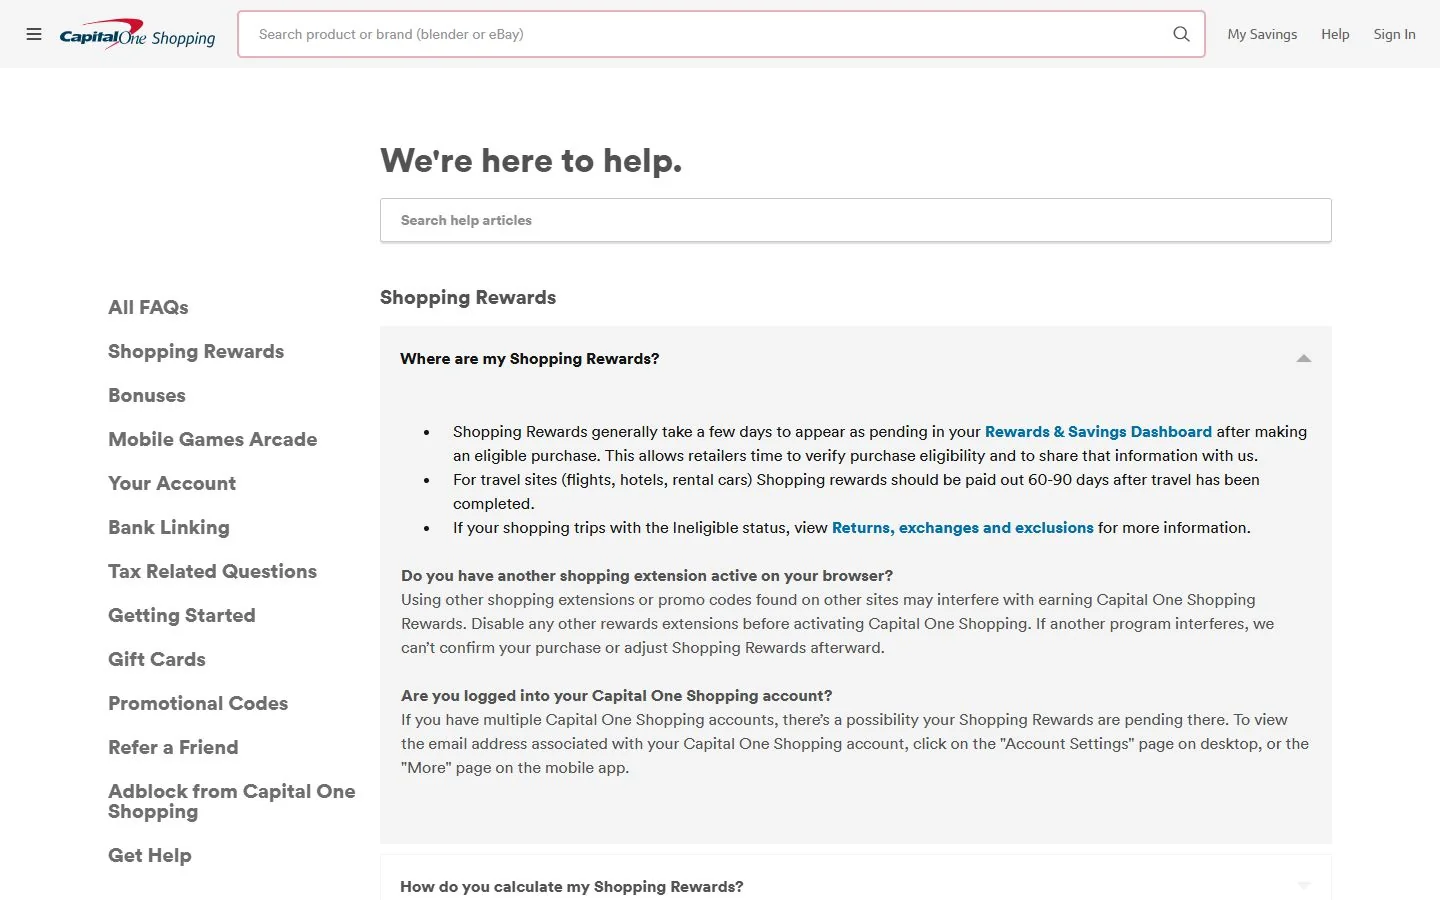
Task: Open the Mobile Games Arcade category
Action: tap(212, 439)
